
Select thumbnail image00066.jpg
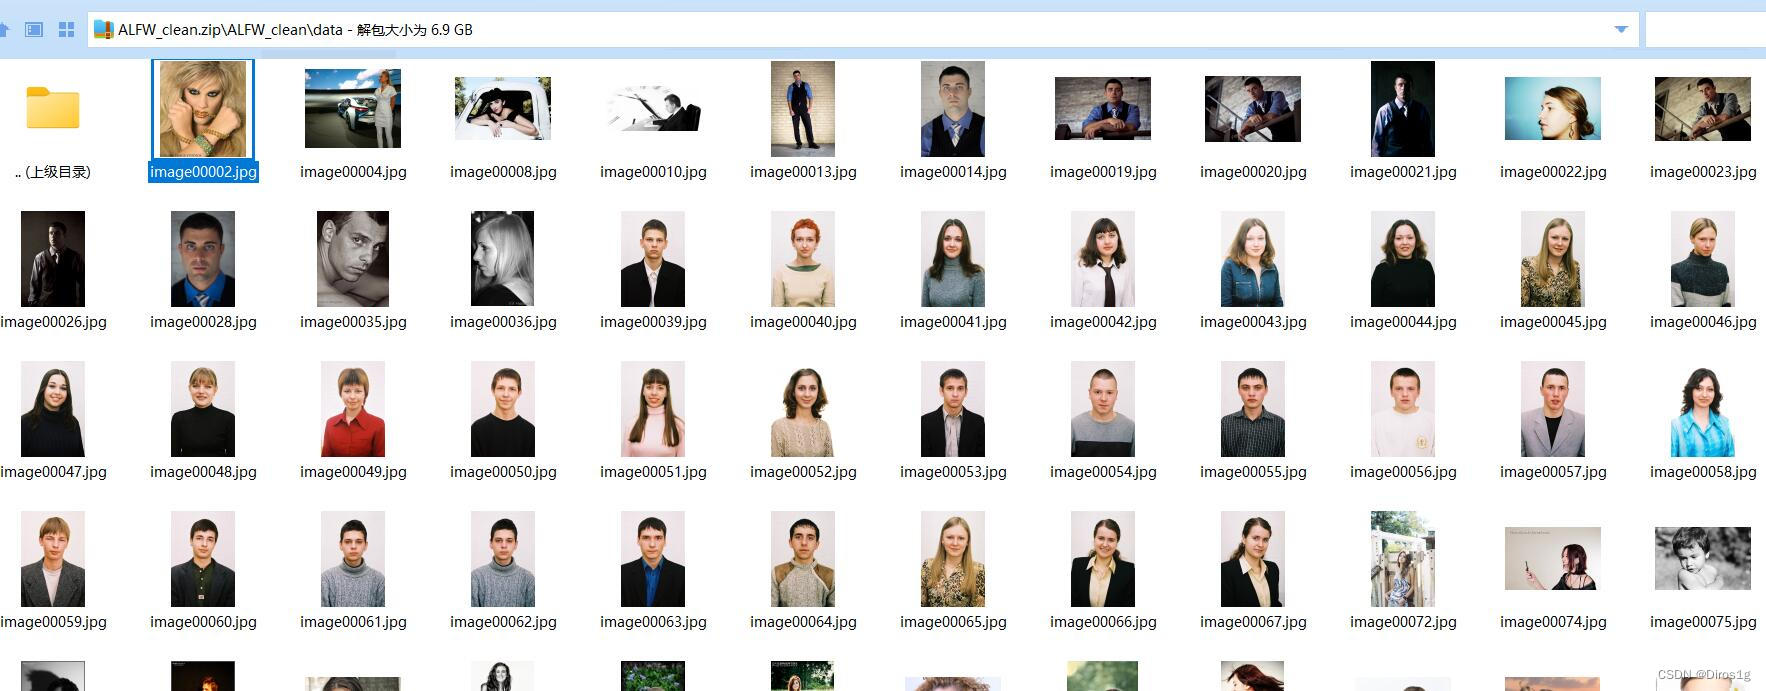click(x=1103, y=558)
